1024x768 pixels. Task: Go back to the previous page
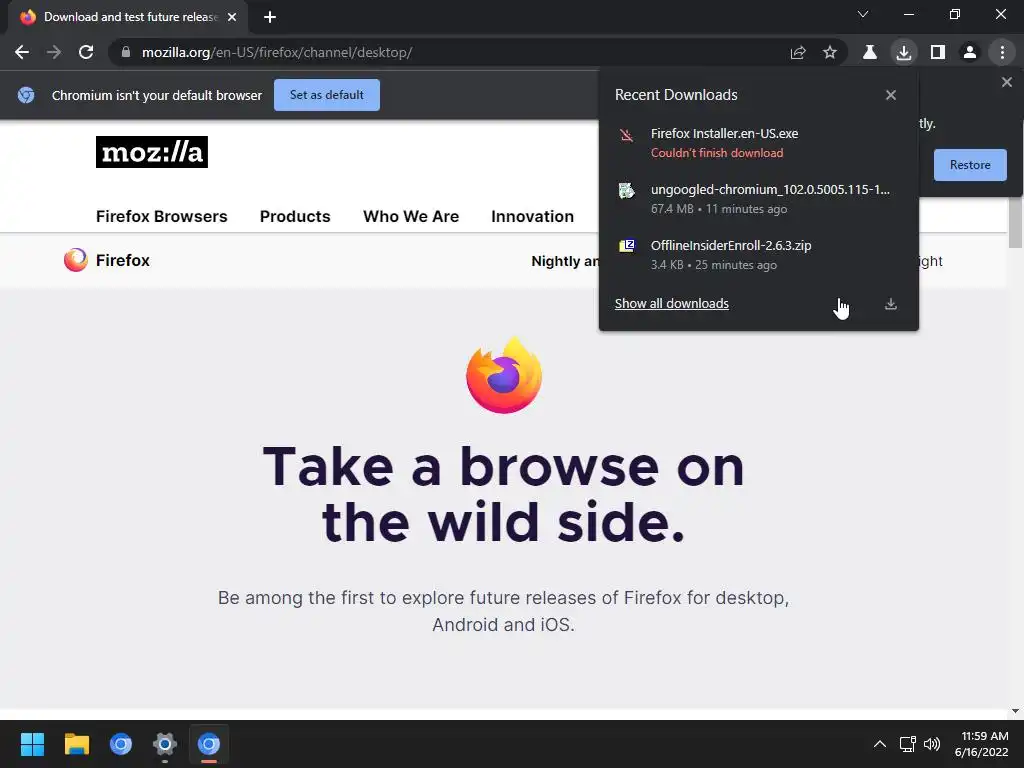click(22, 52)
